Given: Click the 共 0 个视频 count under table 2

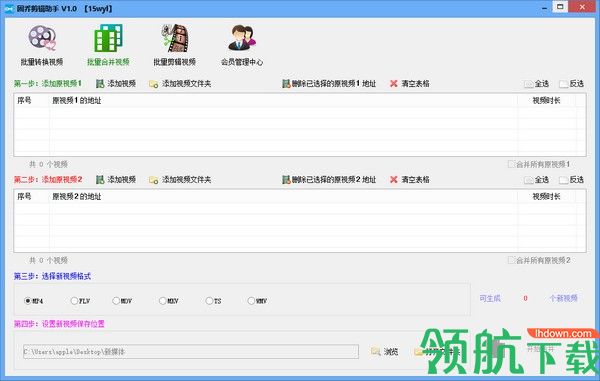Looking at the screenshot, I should pos(49,261).
